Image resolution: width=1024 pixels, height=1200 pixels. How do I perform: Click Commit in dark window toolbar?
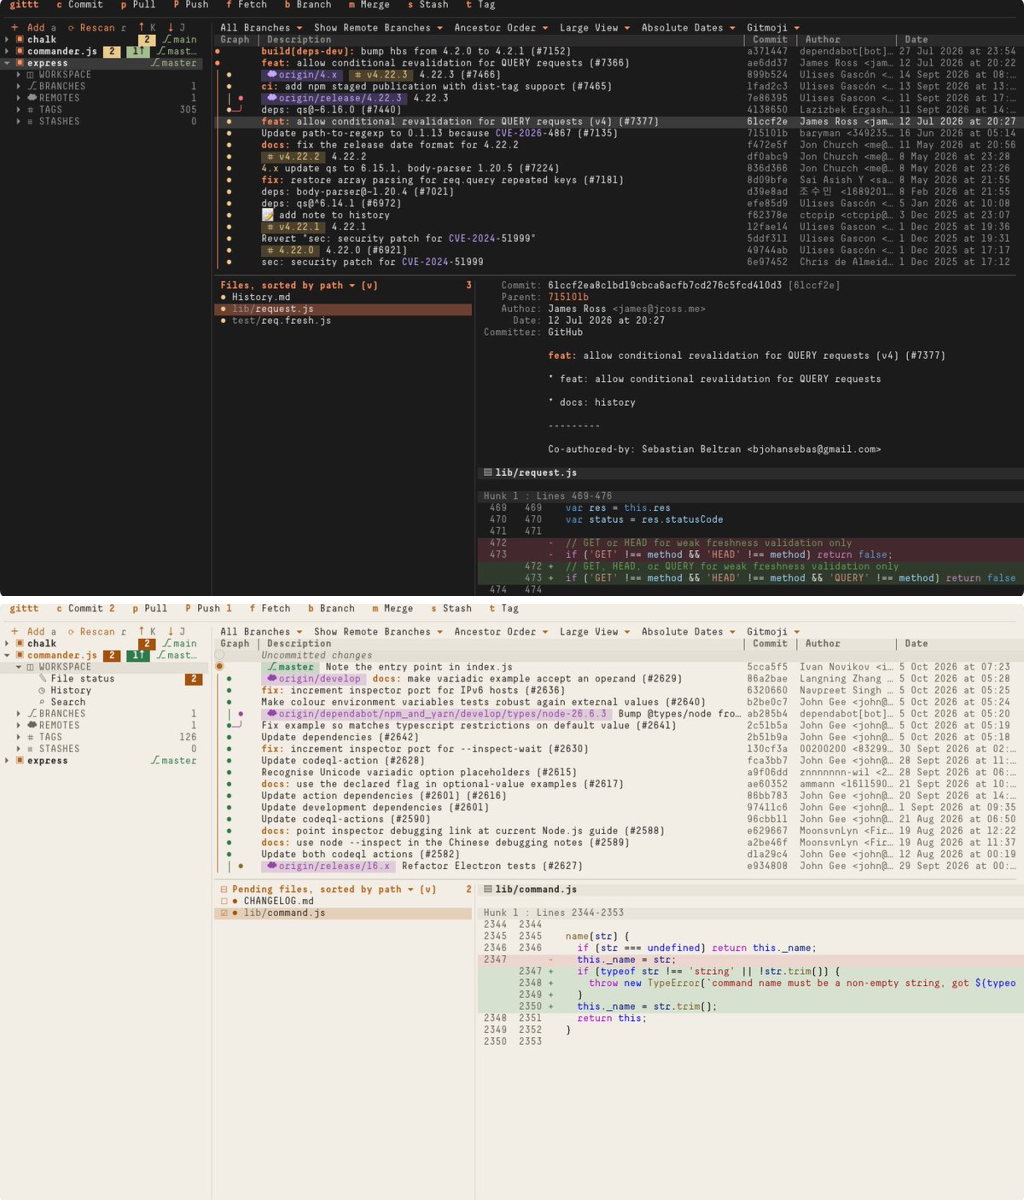coord(80,5)
